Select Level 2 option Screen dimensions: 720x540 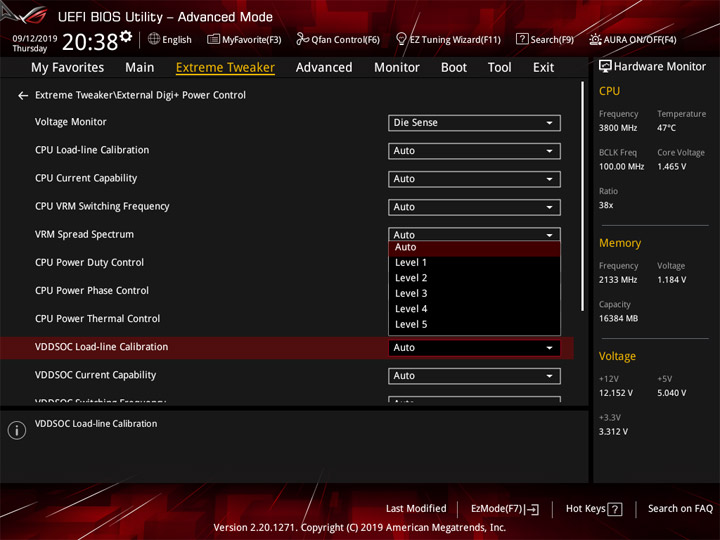474,278
